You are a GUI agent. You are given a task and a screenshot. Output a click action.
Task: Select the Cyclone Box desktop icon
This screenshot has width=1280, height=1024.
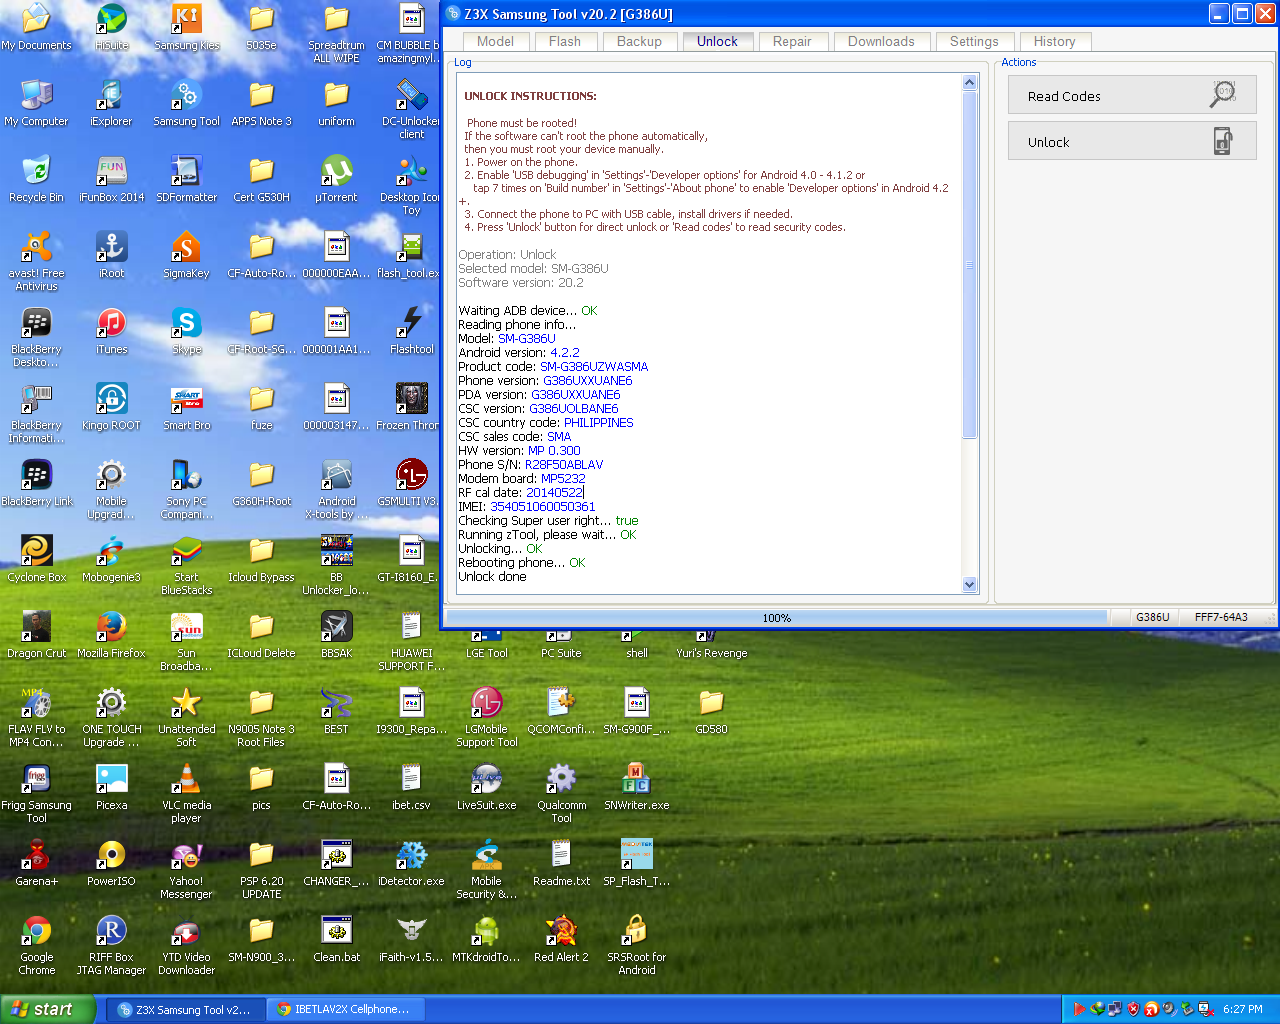click(36, 552)
